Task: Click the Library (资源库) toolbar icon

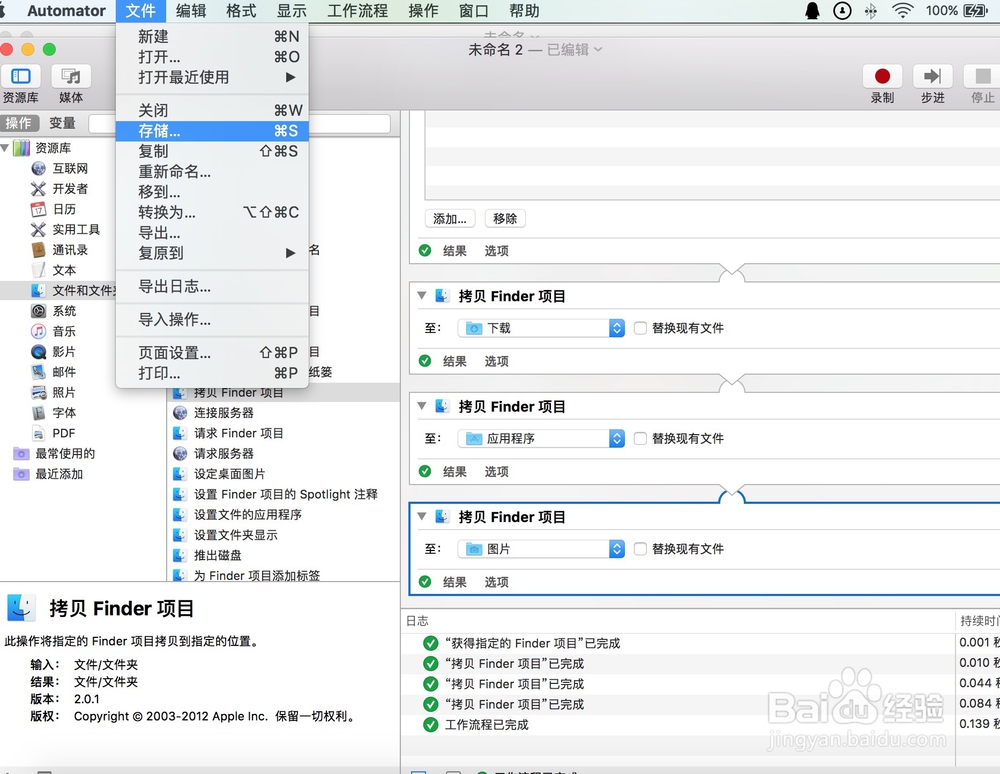Action: click(x=21, y=77)
